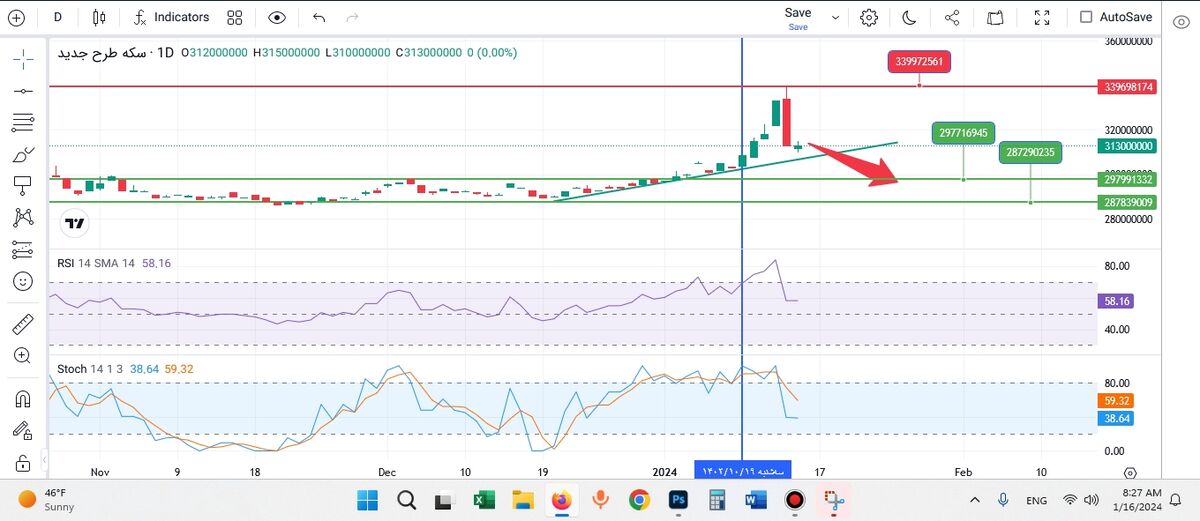Toggle lock all drawings
The height and width of the screenshot is (521, 1200).
22,463
